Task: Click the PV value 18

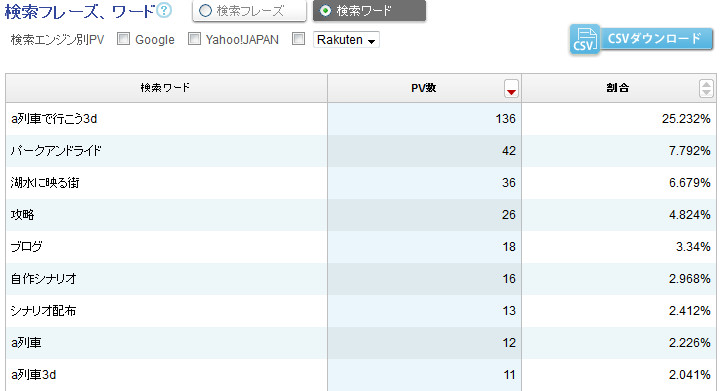Action: point(509,247)
